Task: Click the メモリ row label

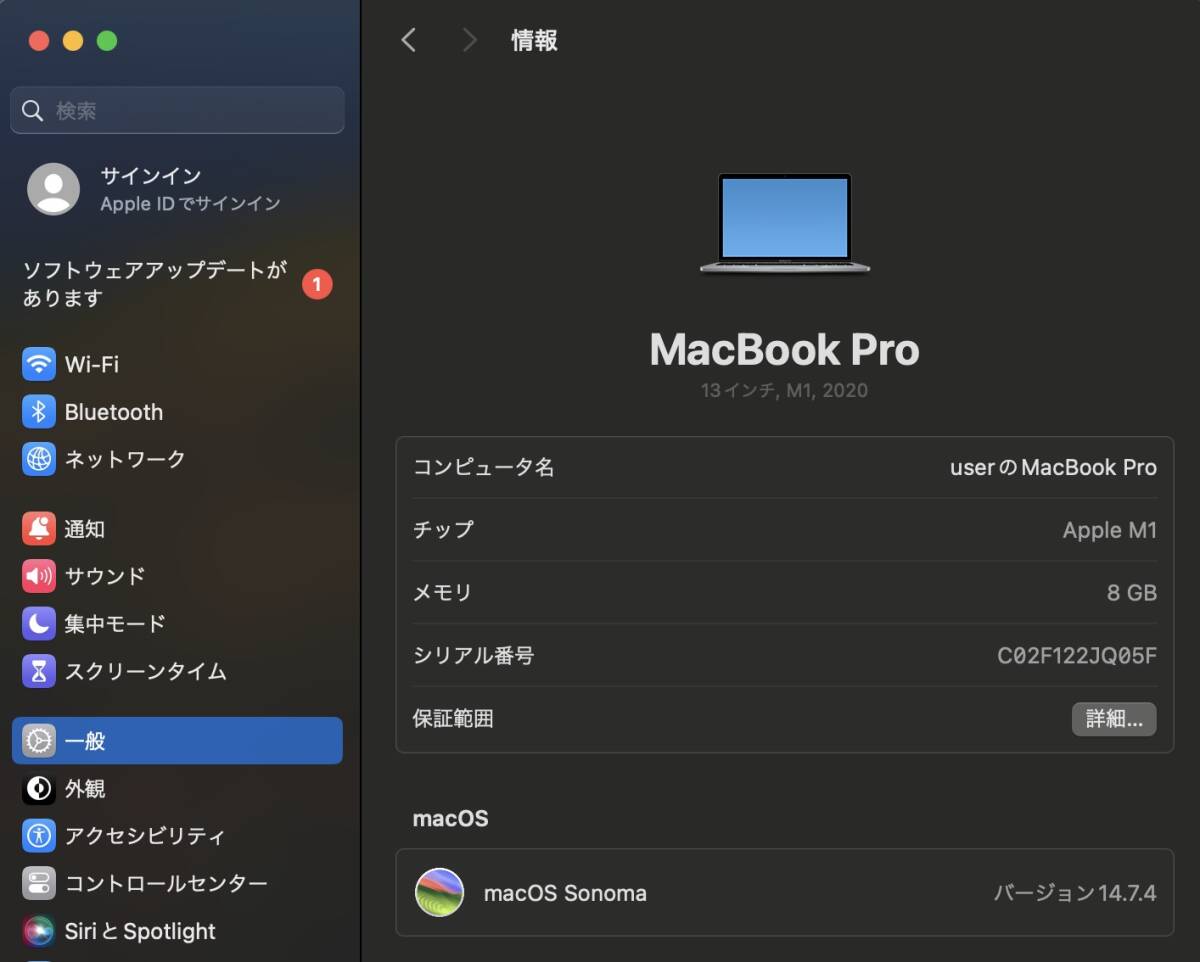Action: (x=442, y=593)
